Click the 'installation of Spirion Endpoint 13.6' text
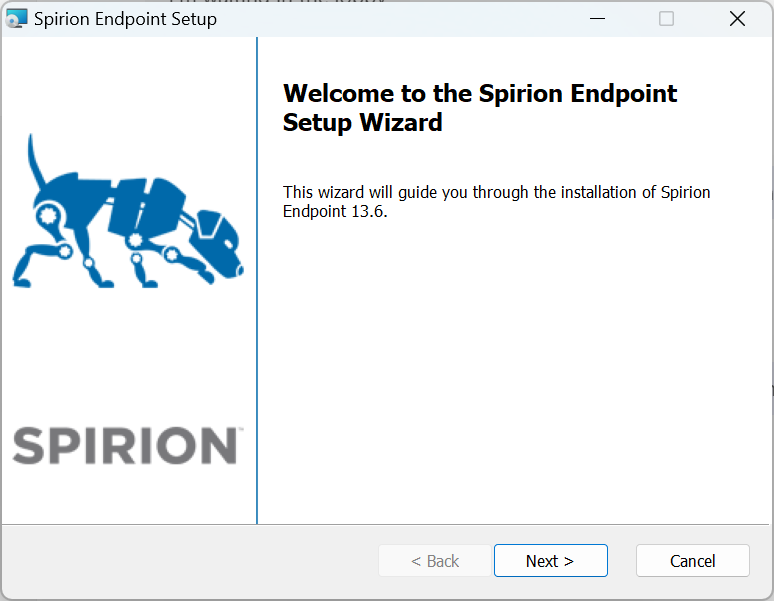The height and width of the screenshot is (601, 774). 497,201
